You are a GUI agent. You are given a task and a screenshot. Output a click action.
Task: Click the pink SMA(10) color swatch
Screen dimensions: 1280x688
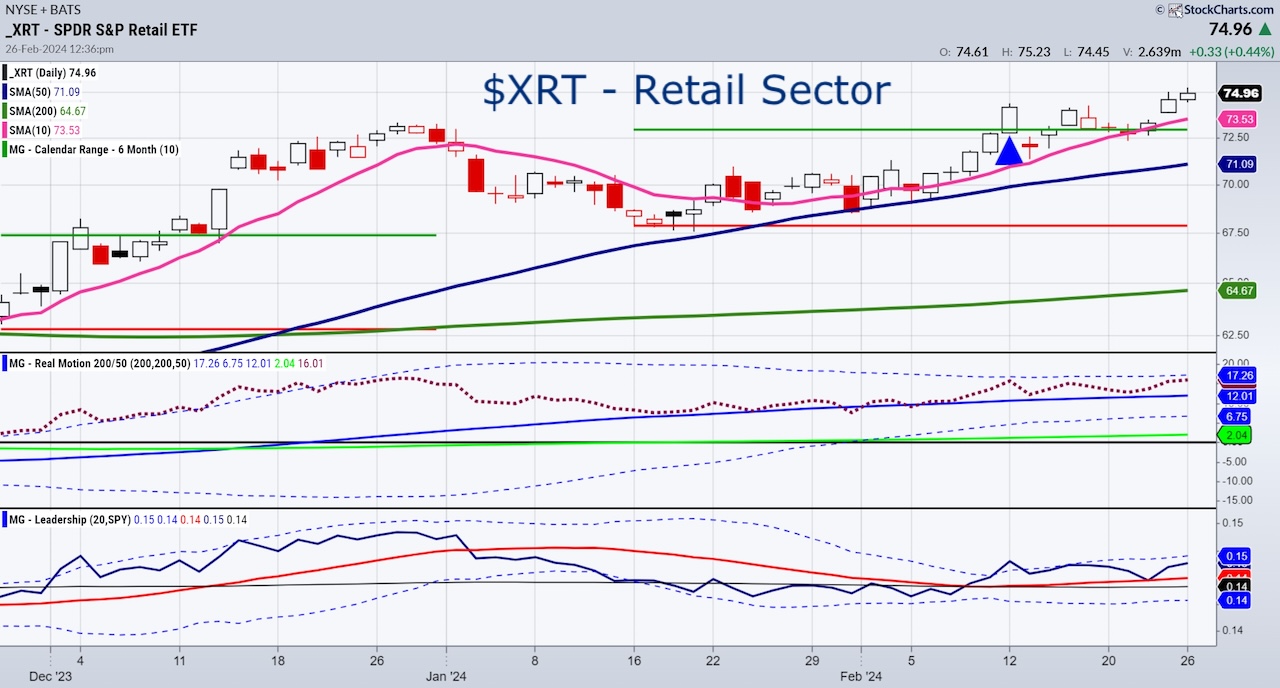[x=4, y=130]
